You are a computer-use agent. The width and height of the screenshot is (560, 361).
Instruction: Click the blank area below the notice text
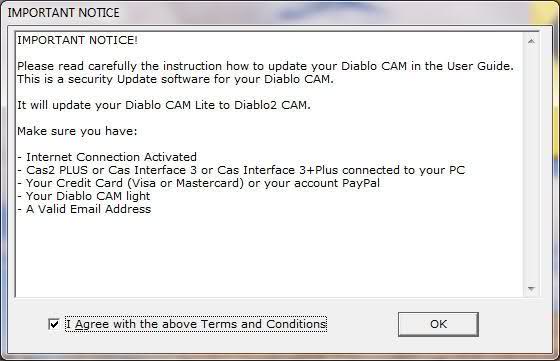[270, 255]
